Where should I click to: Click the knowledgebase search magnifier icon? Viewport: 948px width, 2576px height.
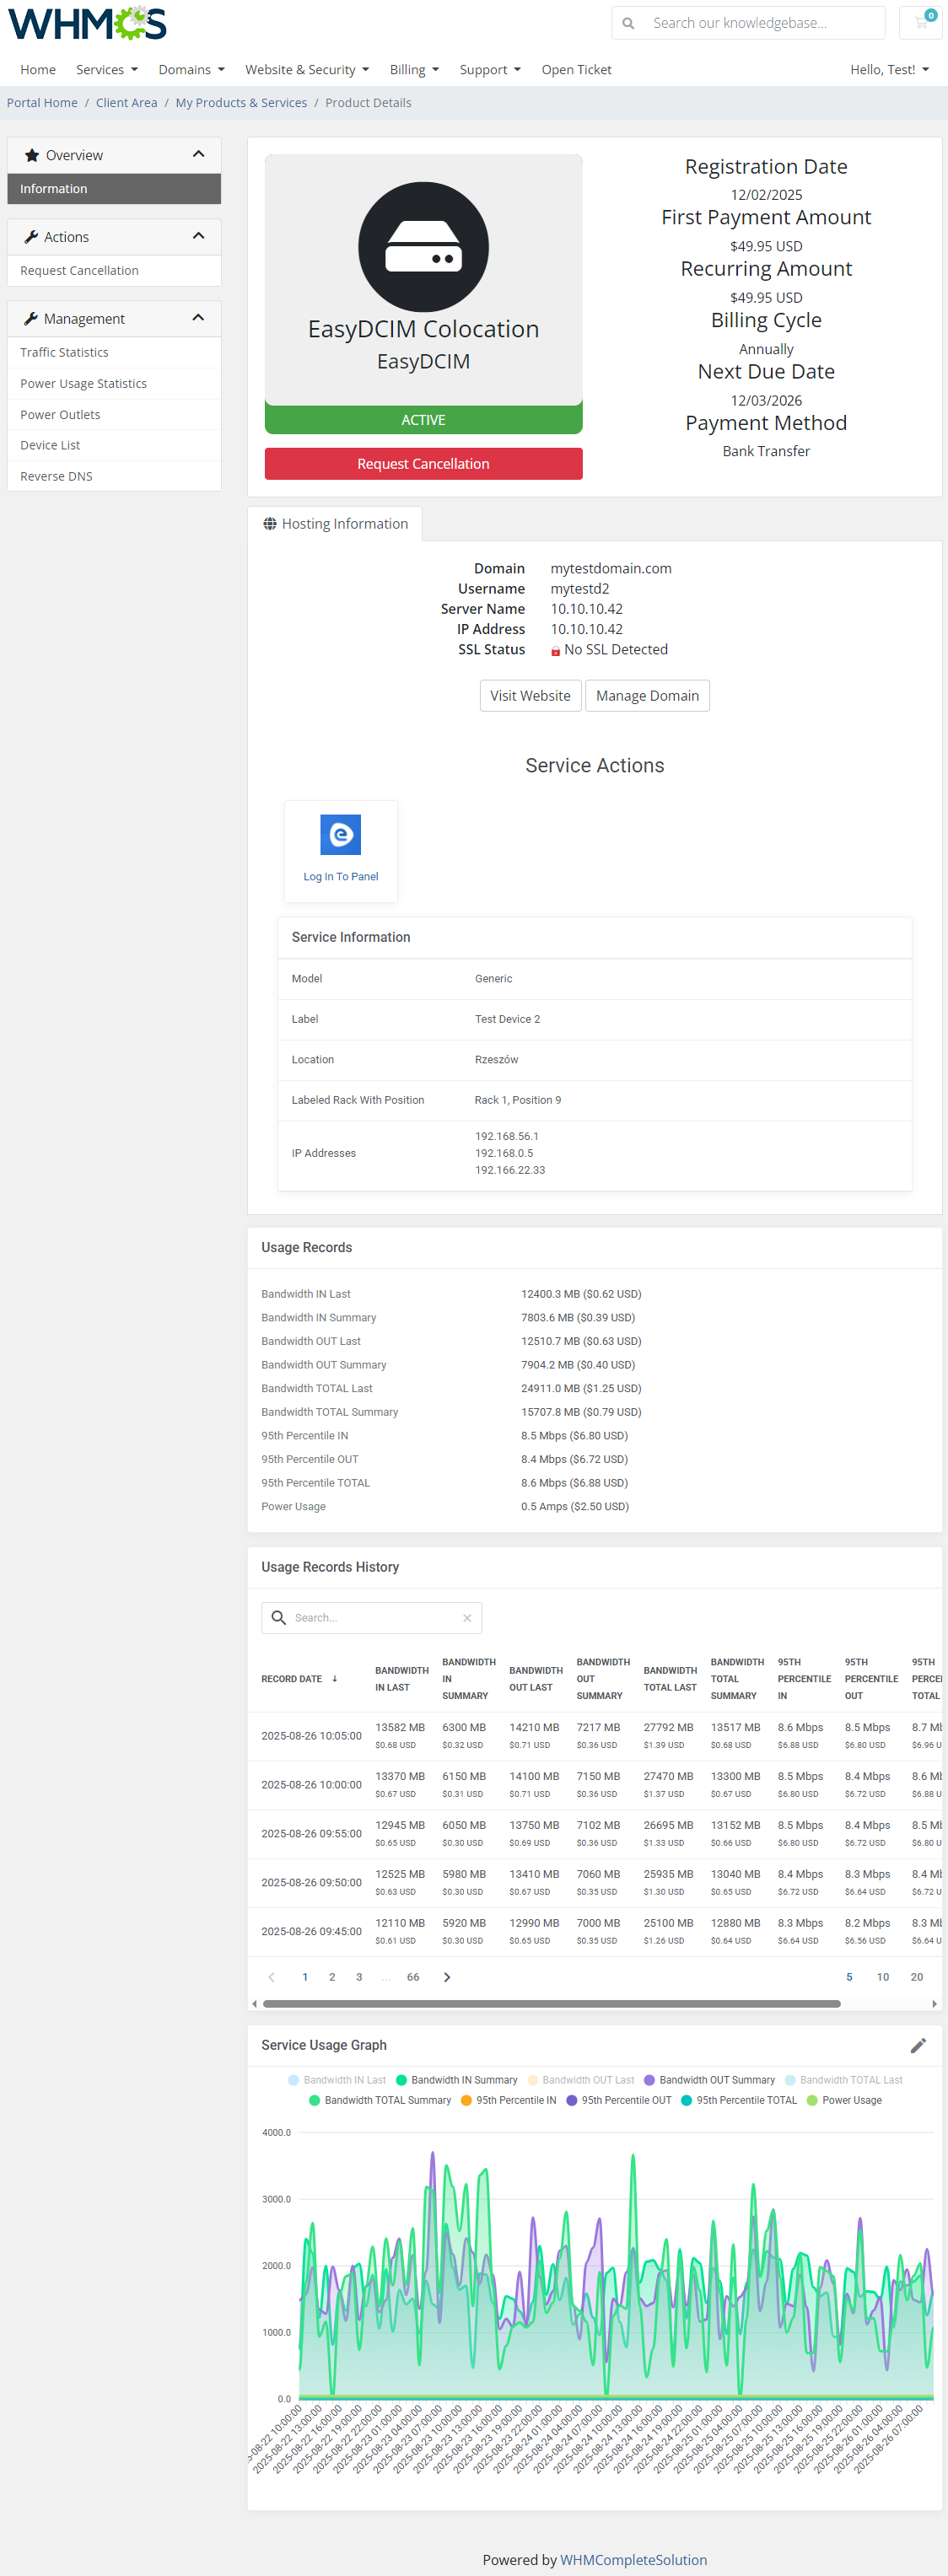point(628,23)
